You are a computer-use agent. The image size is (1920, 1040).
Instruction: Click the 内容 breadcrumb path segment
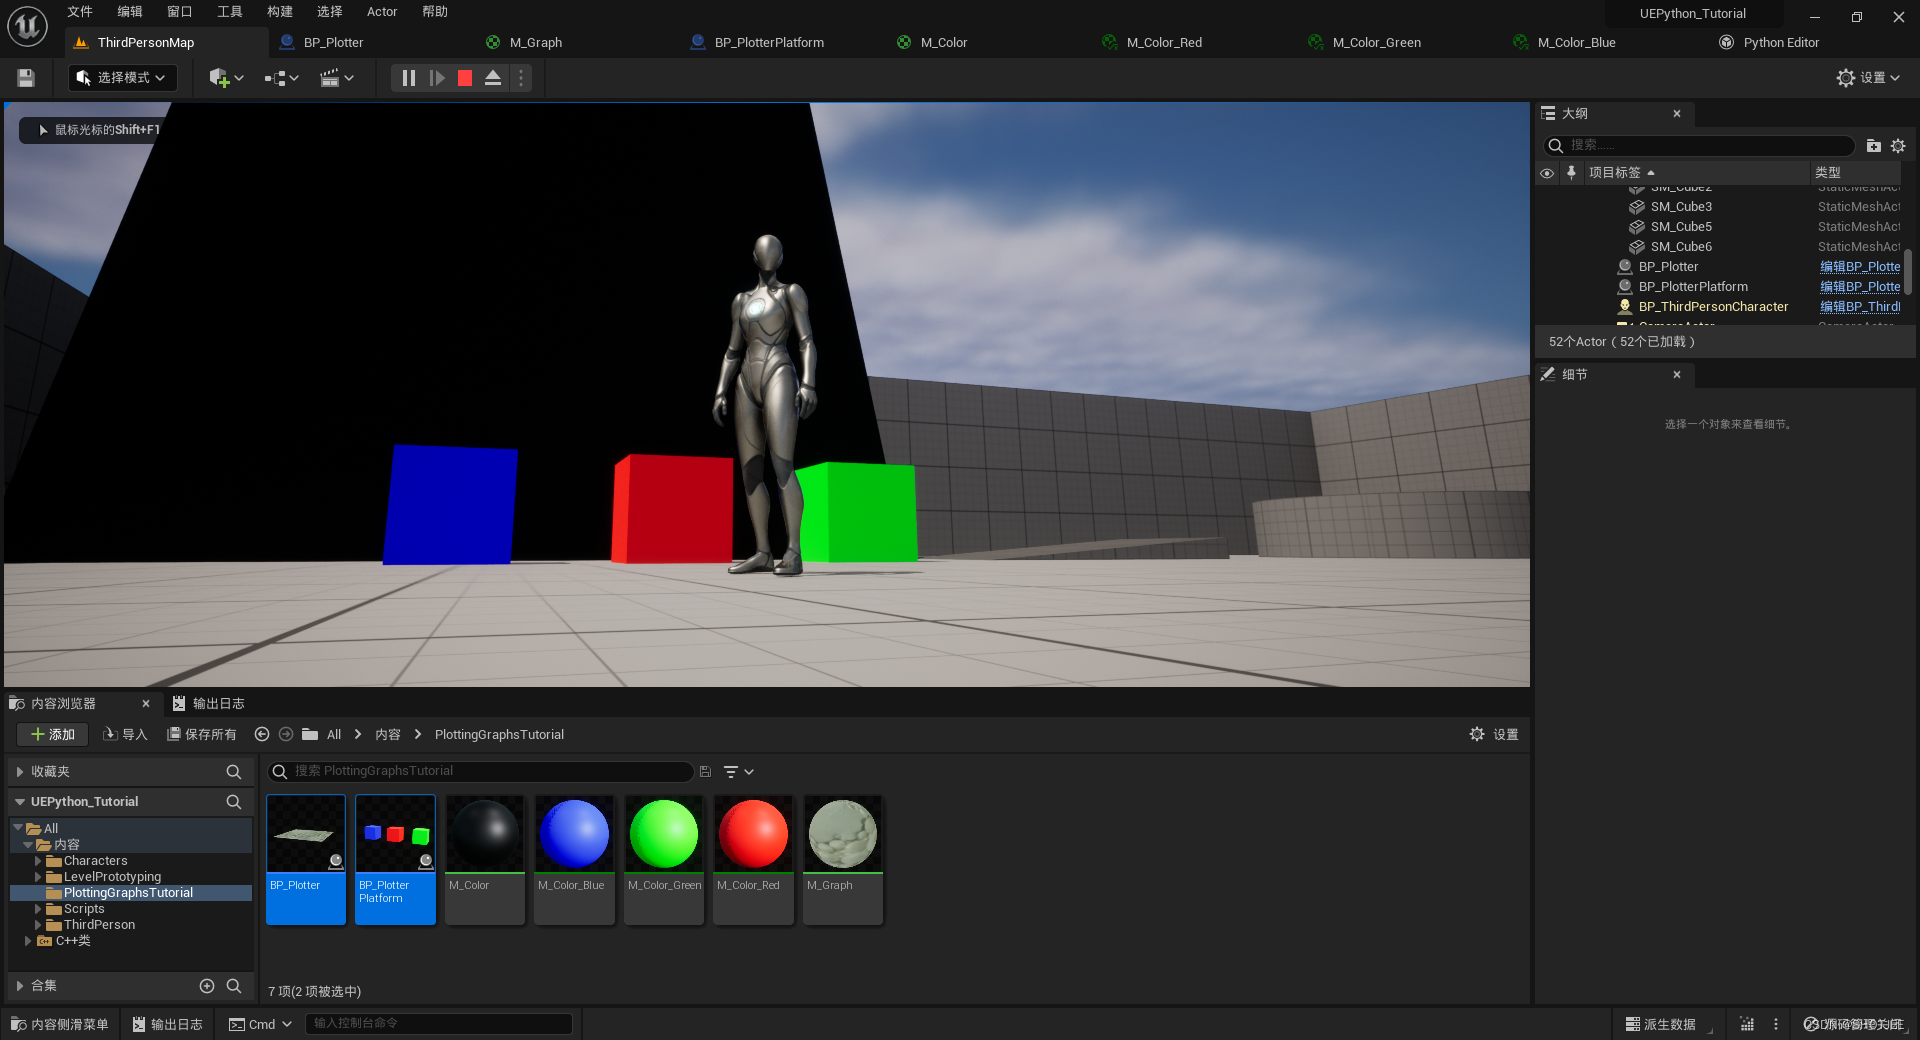click(x=388, y=735)
